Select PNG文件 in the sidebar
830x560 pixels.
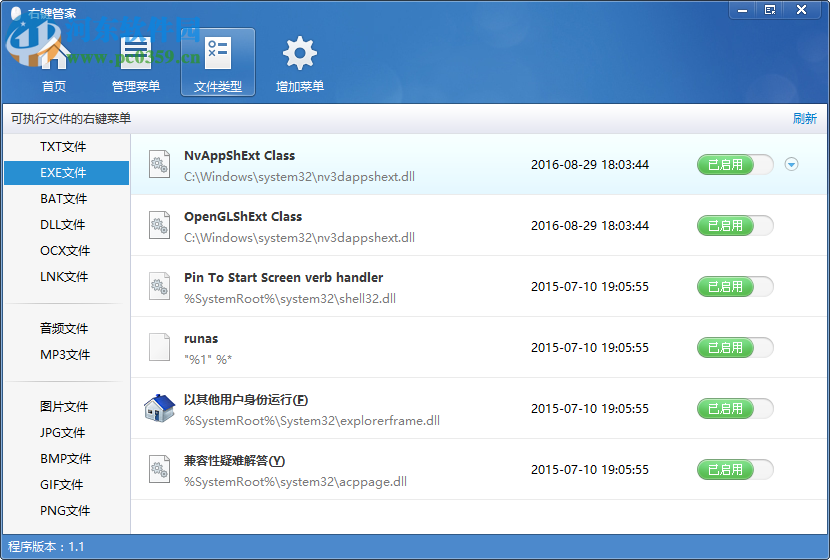66,510
